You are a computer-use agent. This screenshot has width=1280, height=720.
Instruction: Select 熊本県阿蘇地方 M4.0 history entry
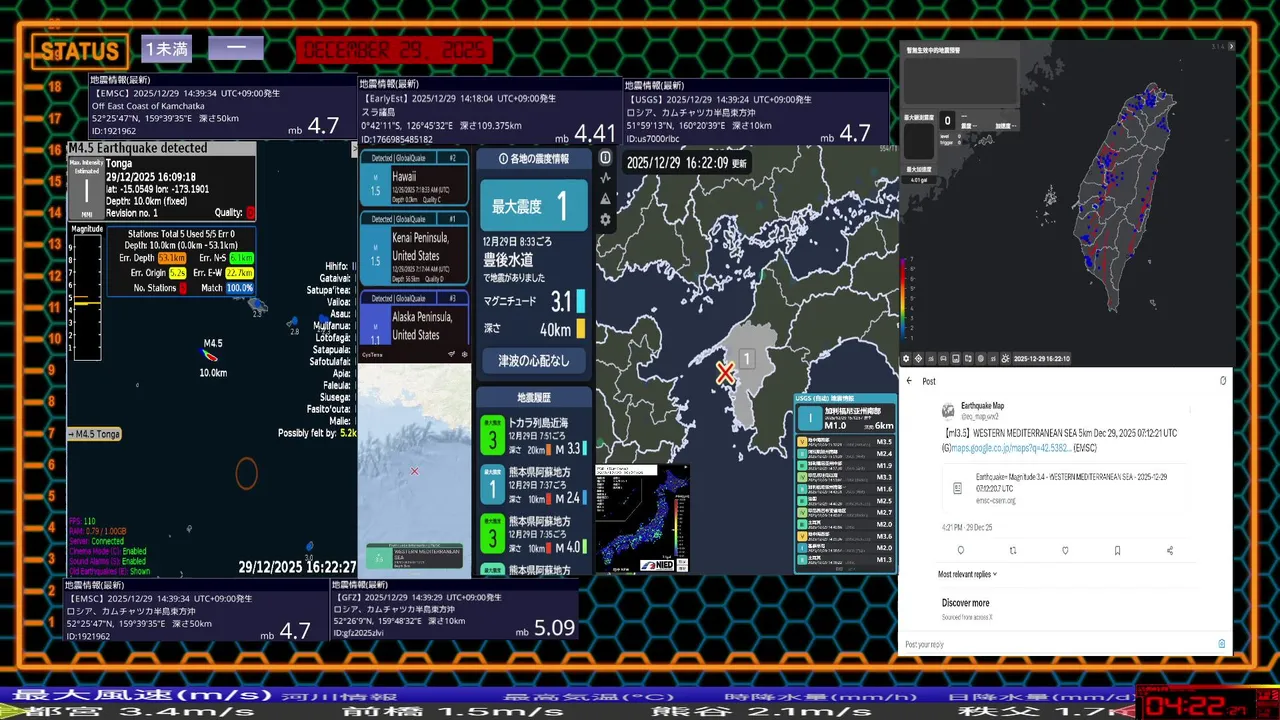click(x=535, y=534)
